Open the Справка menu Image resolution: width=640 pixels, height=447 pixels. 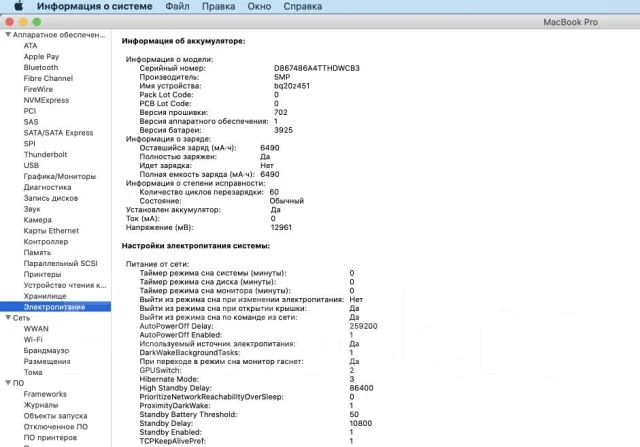coord(302,7)
